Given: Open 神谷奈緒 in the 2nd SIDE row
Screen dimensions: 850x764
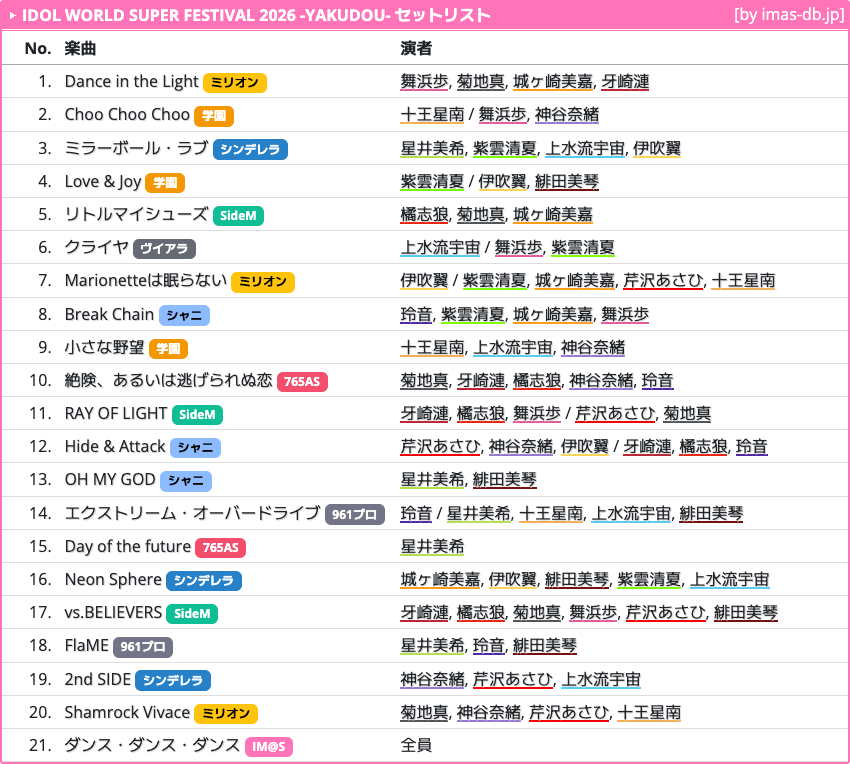Looking at the screenshot, I should (x=433, y=679).
